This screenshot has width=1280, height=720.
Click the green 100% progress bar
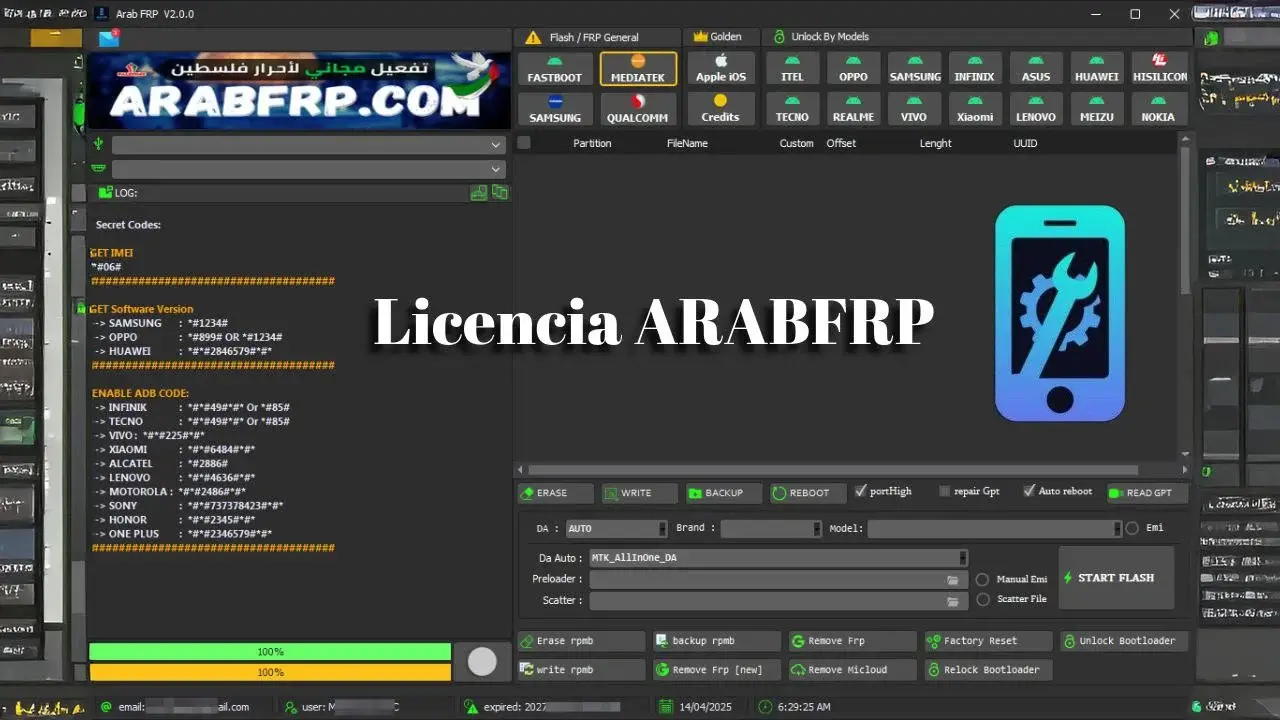pos(270,652)
